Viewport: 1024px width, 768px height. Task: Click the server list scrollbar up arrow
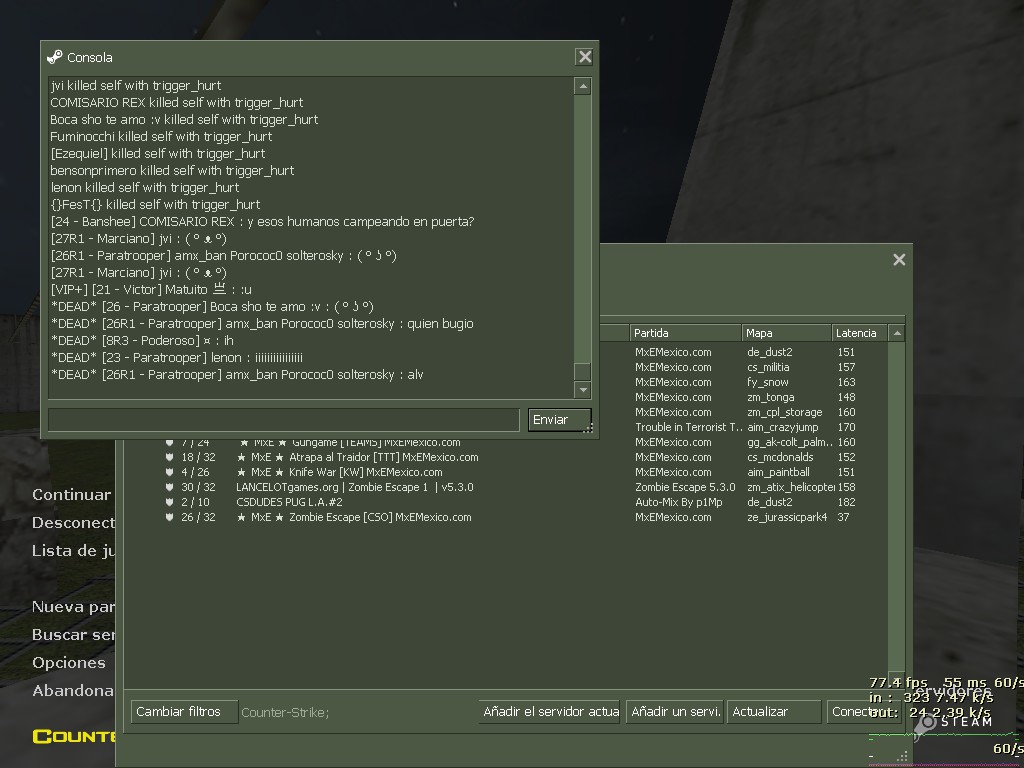click(897, 333)
